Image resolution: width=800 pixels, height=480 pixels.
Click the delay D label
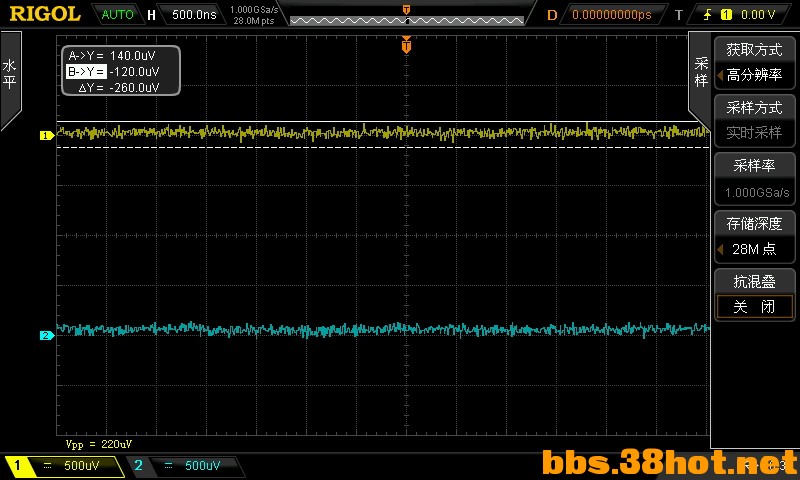point(552,15)
